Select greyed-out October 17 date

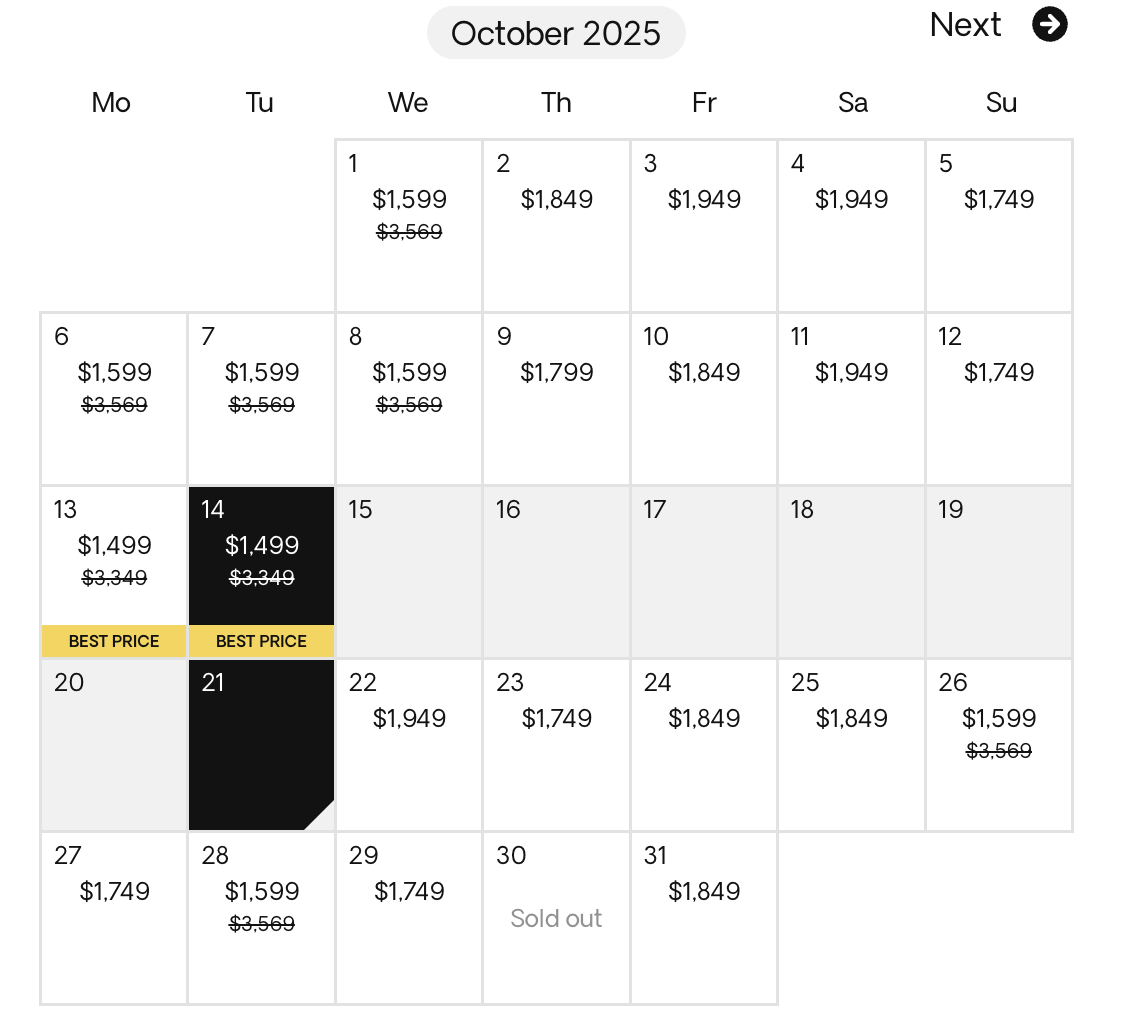[704, 572]
